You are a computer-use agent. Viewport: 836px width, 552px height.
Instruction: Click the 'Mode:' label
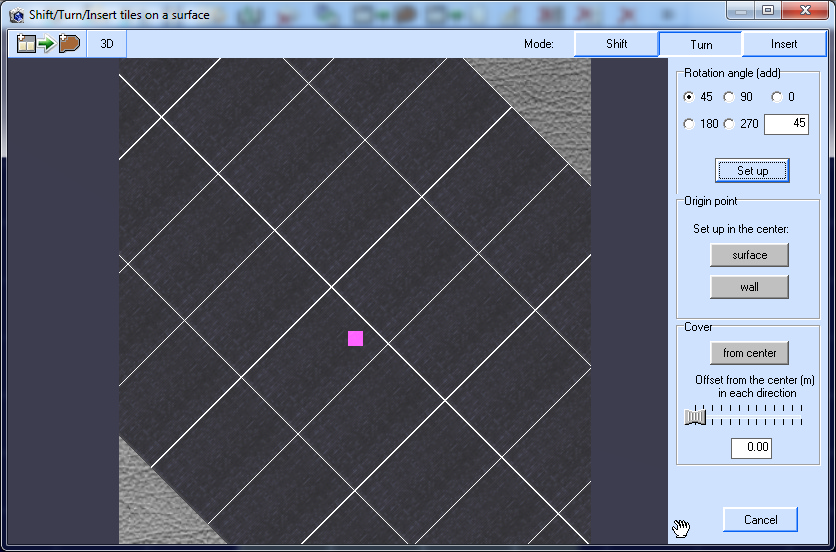click(x=538, y=44)
